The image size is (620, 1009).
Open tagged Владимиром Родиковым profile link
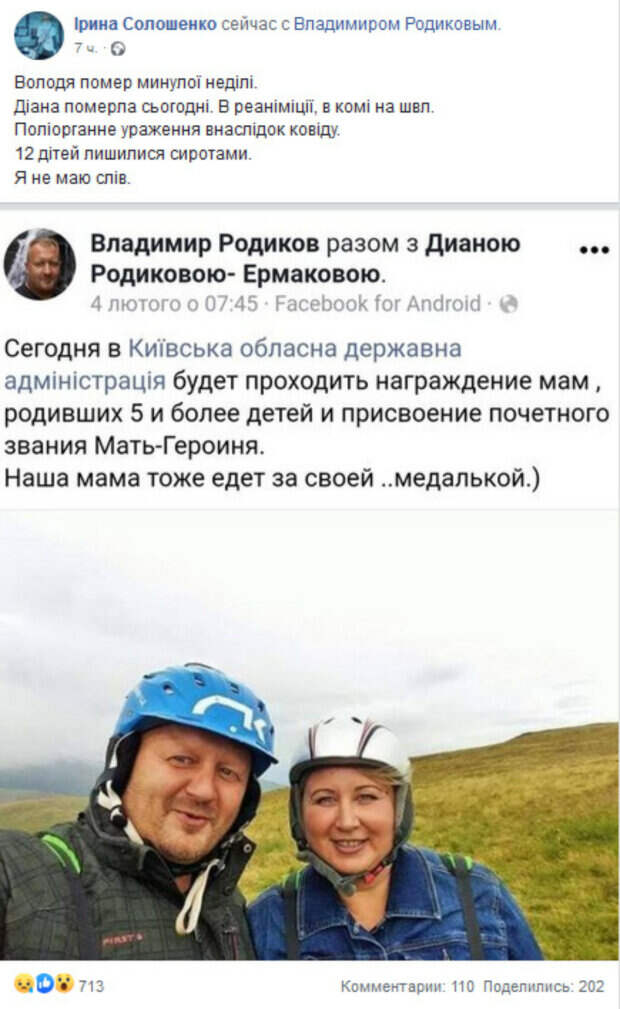point(397,24)
